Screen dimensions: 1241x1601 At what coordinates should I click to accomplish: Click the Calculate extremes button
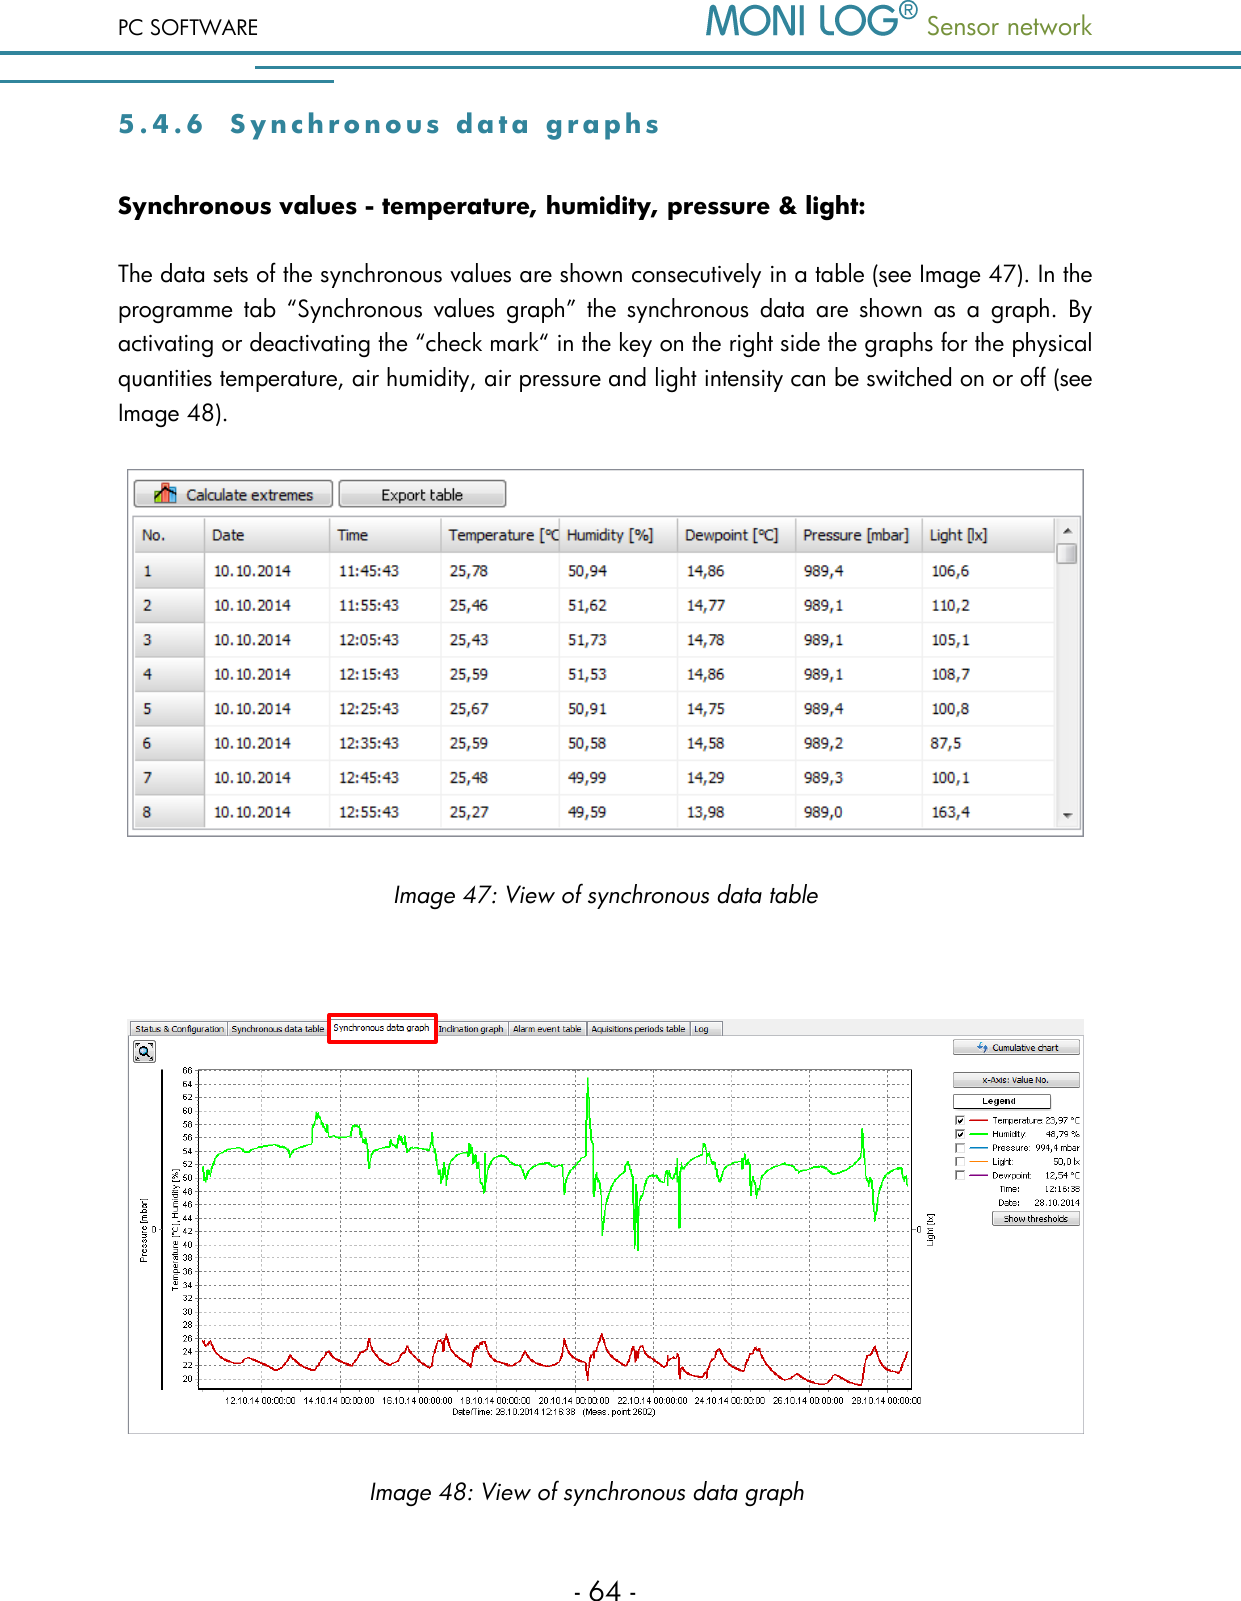233,494
